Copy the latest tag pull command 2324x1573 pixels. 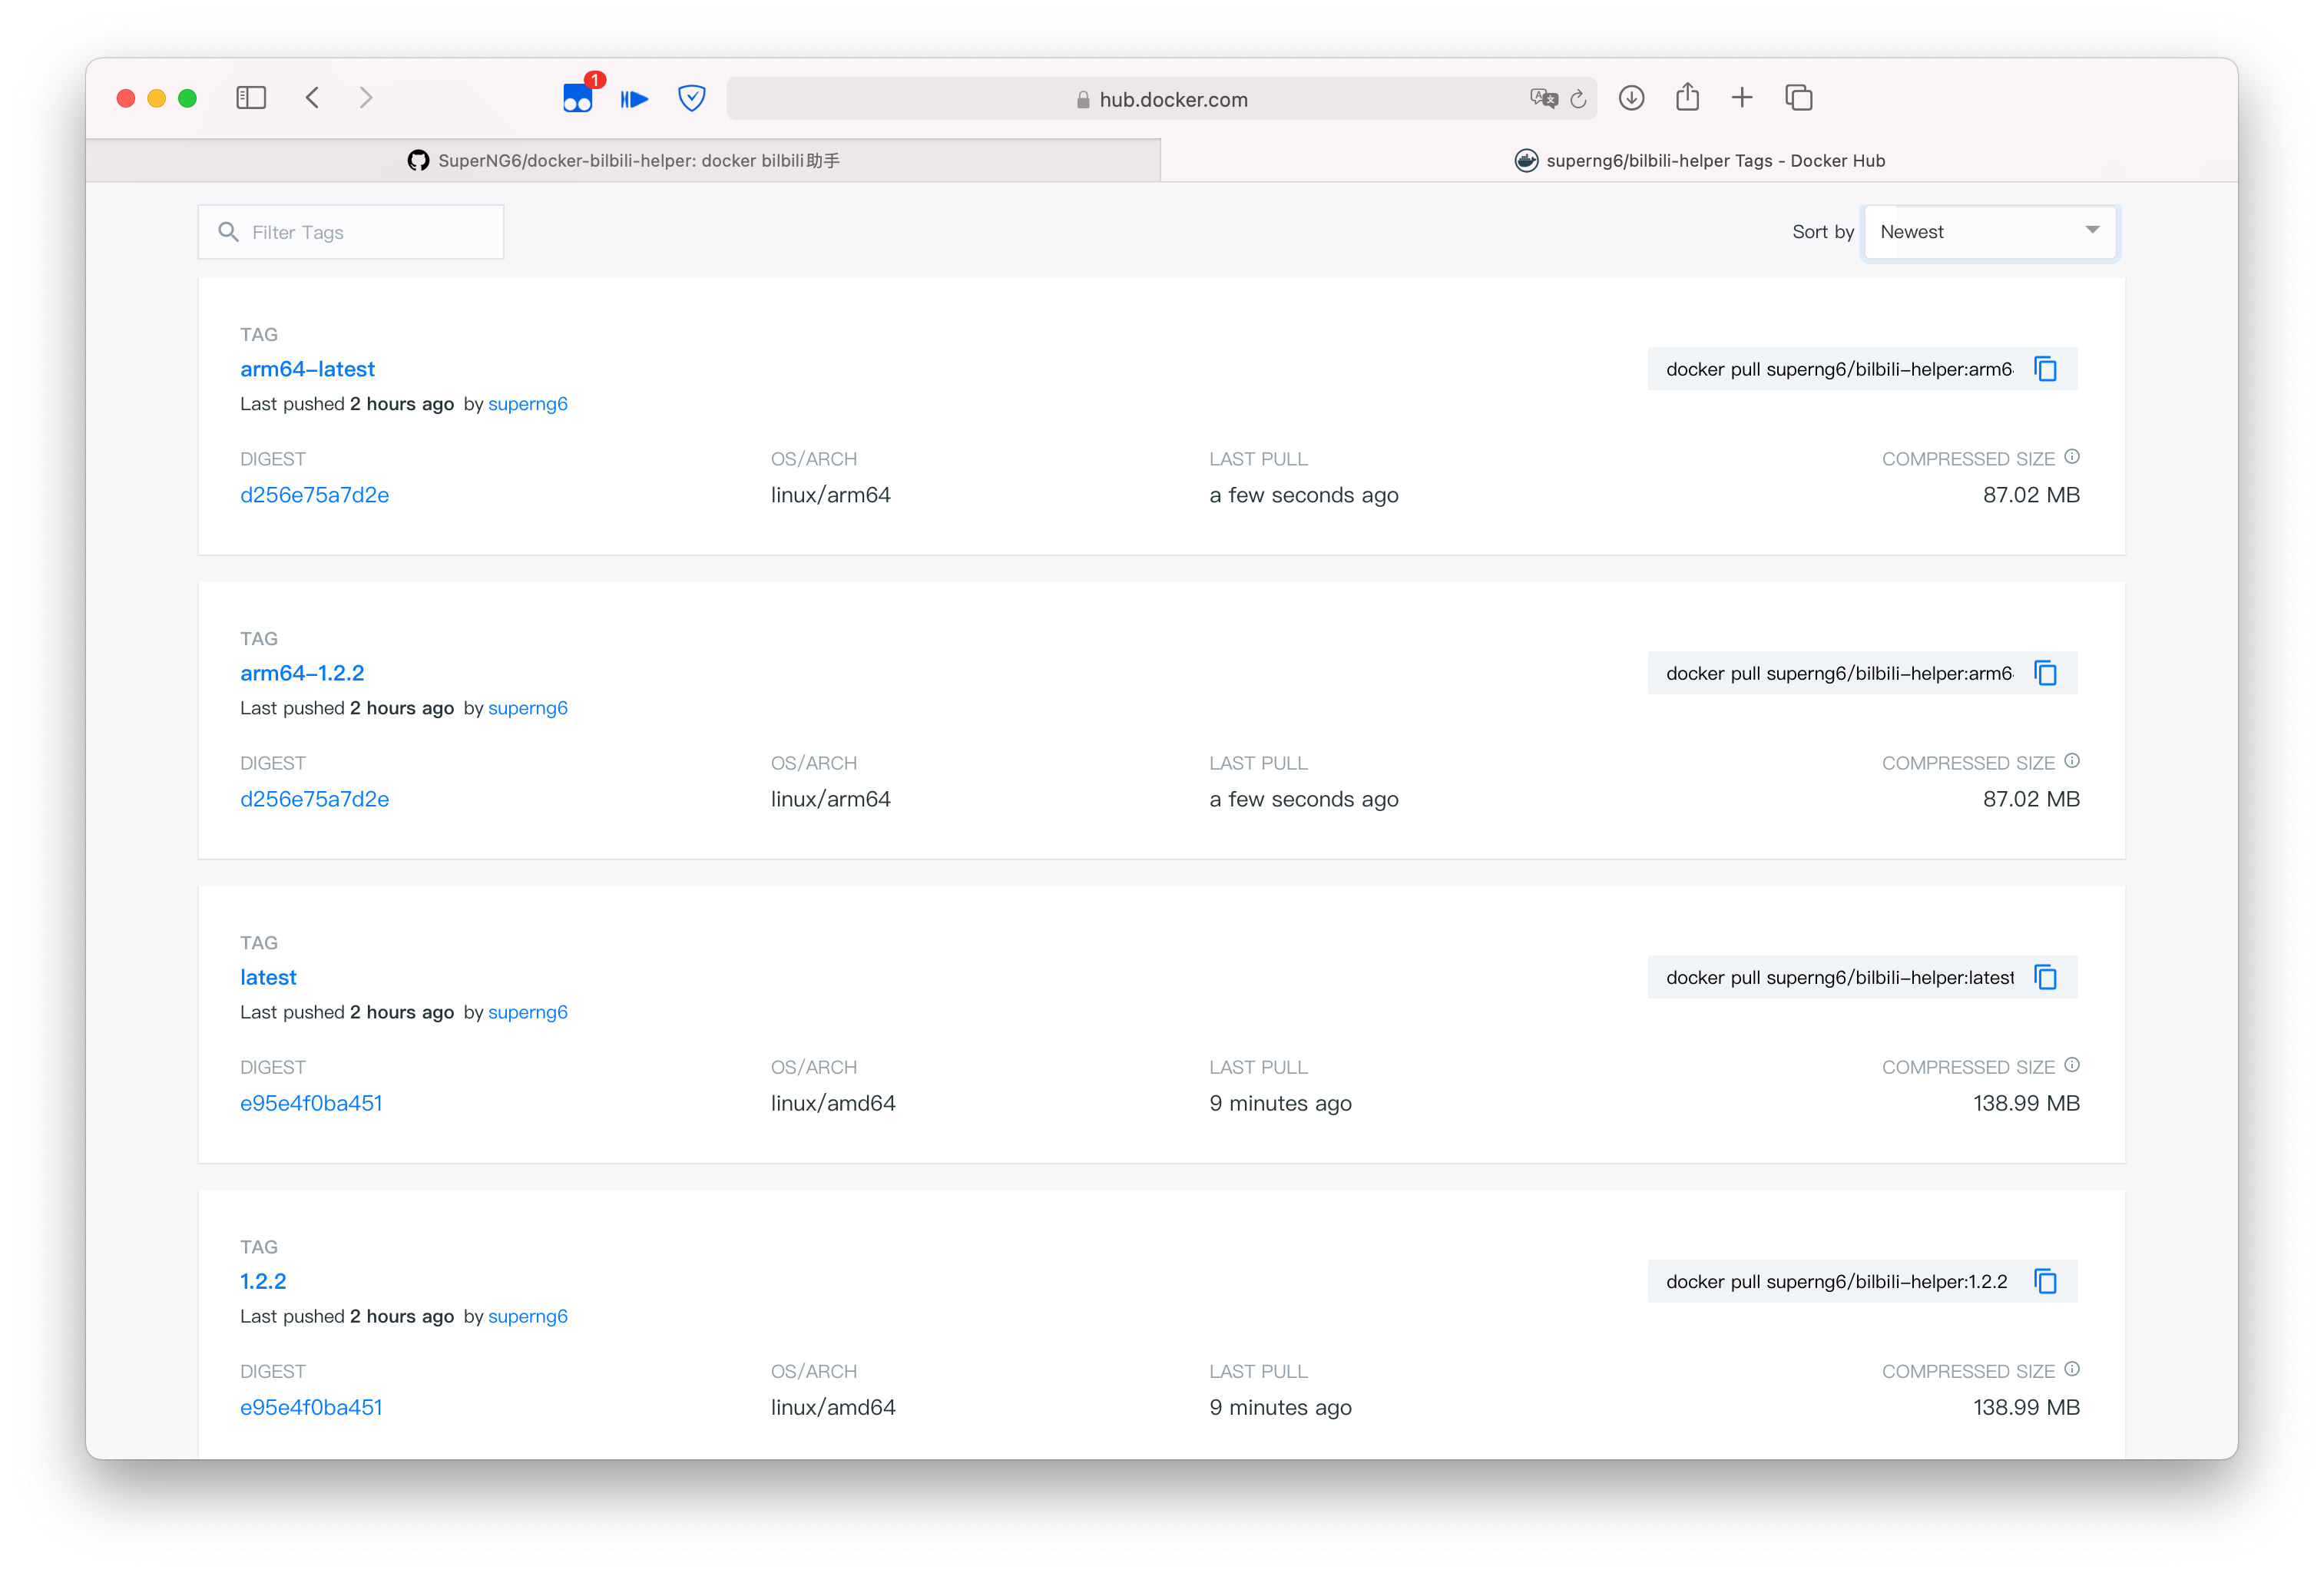point(2045,977)
